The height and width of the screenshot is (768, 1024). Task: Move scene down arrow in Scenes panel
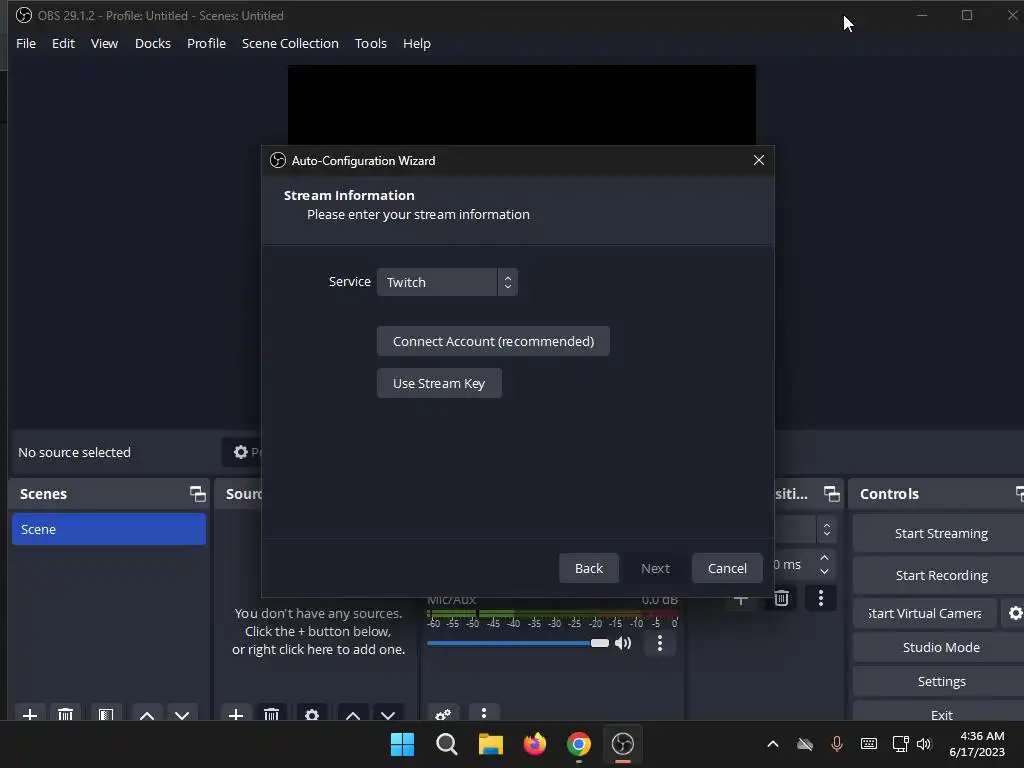coord(182,715)
